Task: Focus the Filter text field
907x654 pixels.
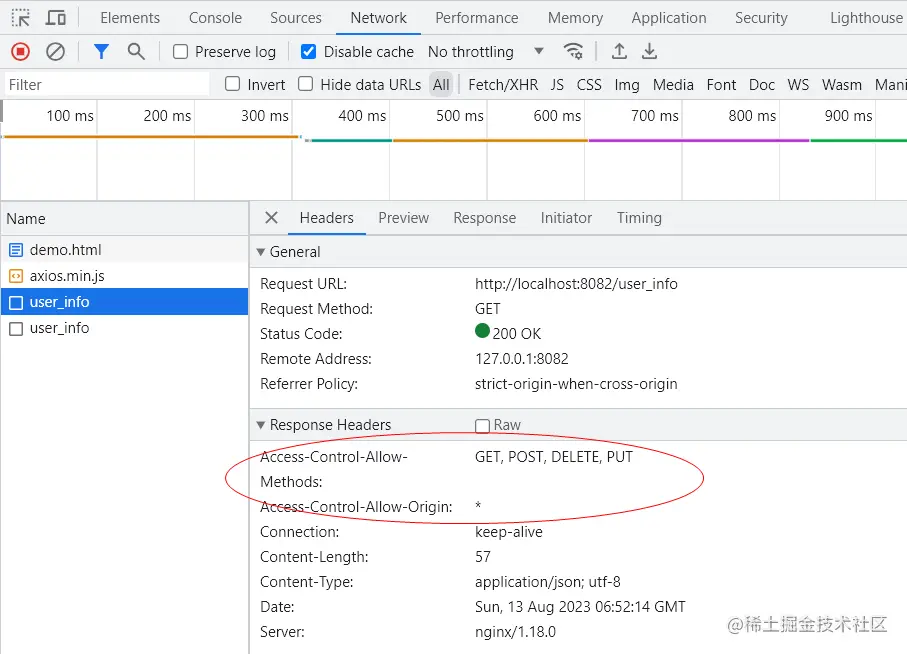Action: 107,85
